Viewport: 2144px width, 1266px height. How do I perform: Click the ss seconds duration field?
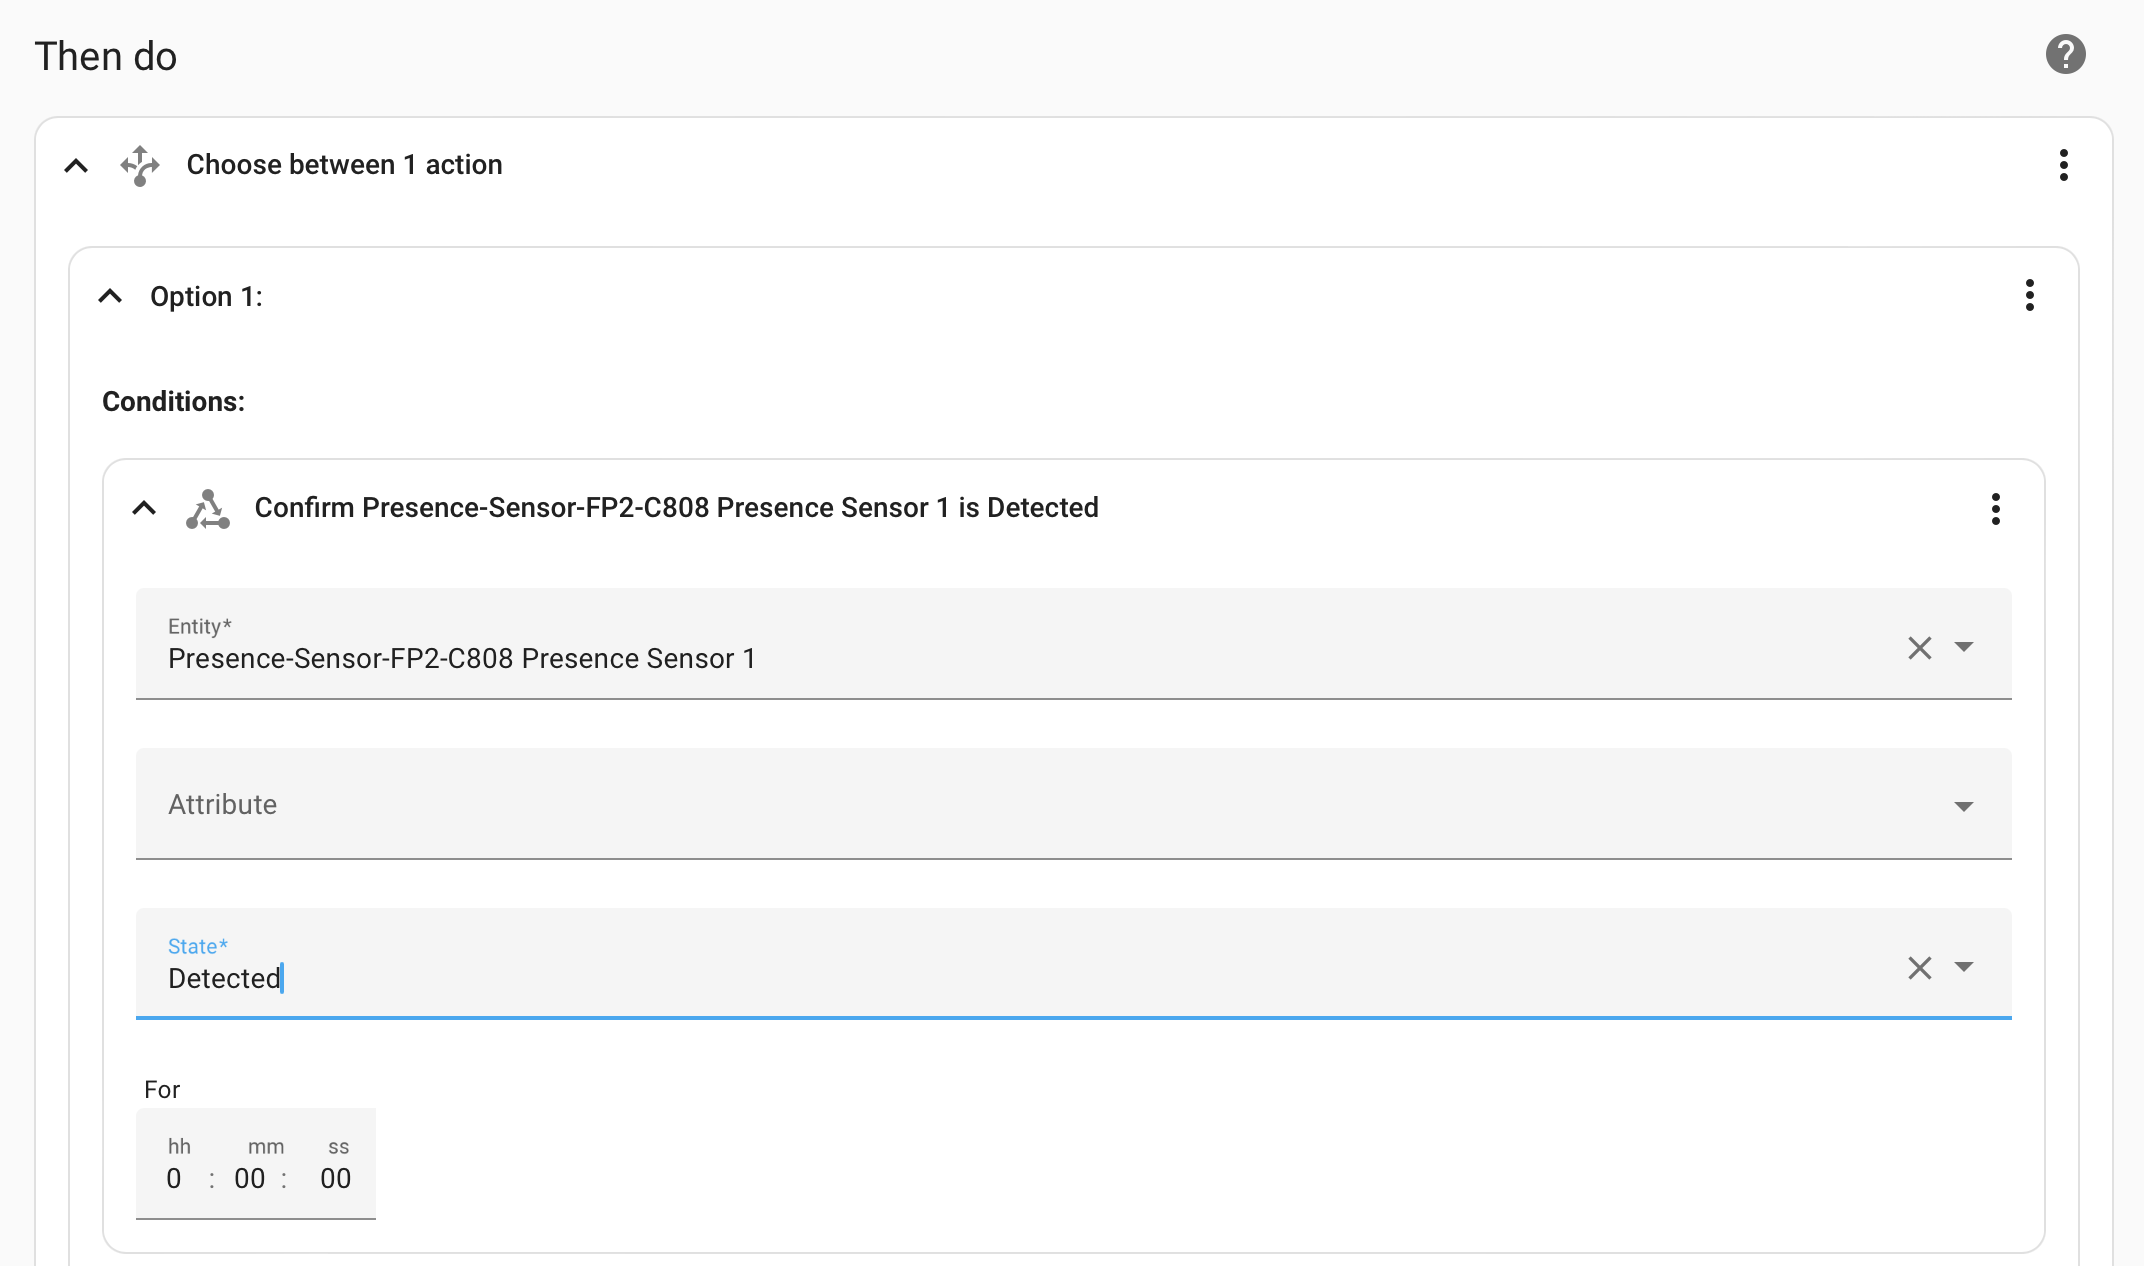(335, 1178)
